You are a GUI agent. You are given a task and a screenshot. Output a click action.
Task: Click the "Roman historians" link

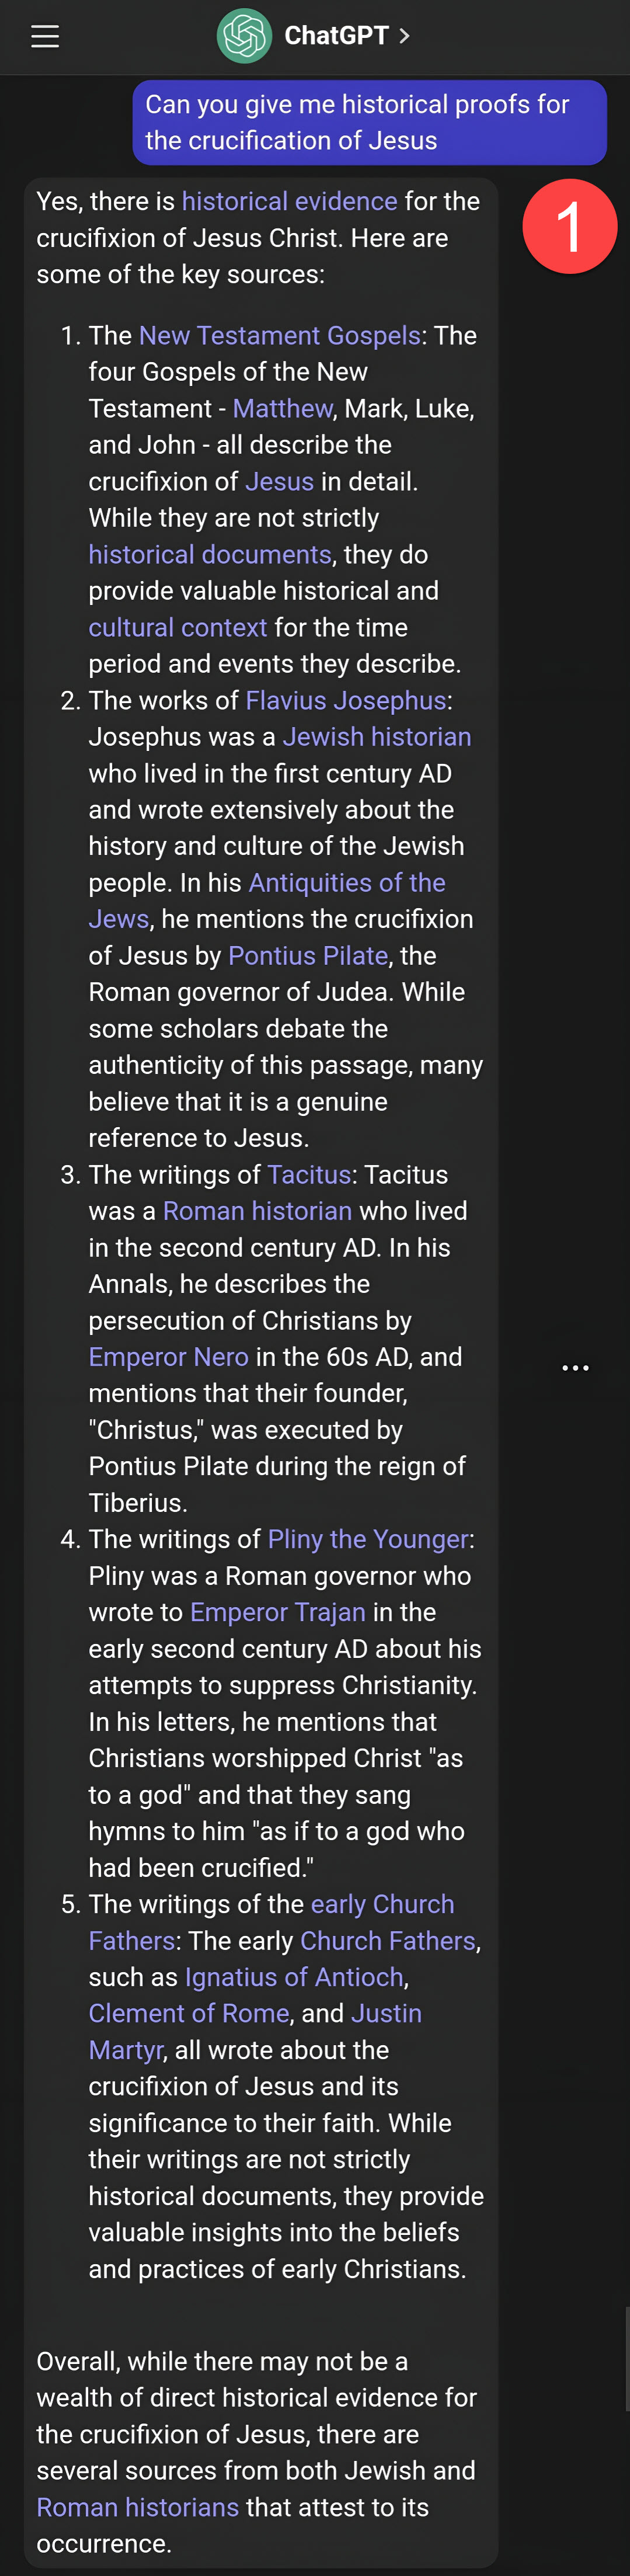pyautogui.click(x=138, y=2507)
